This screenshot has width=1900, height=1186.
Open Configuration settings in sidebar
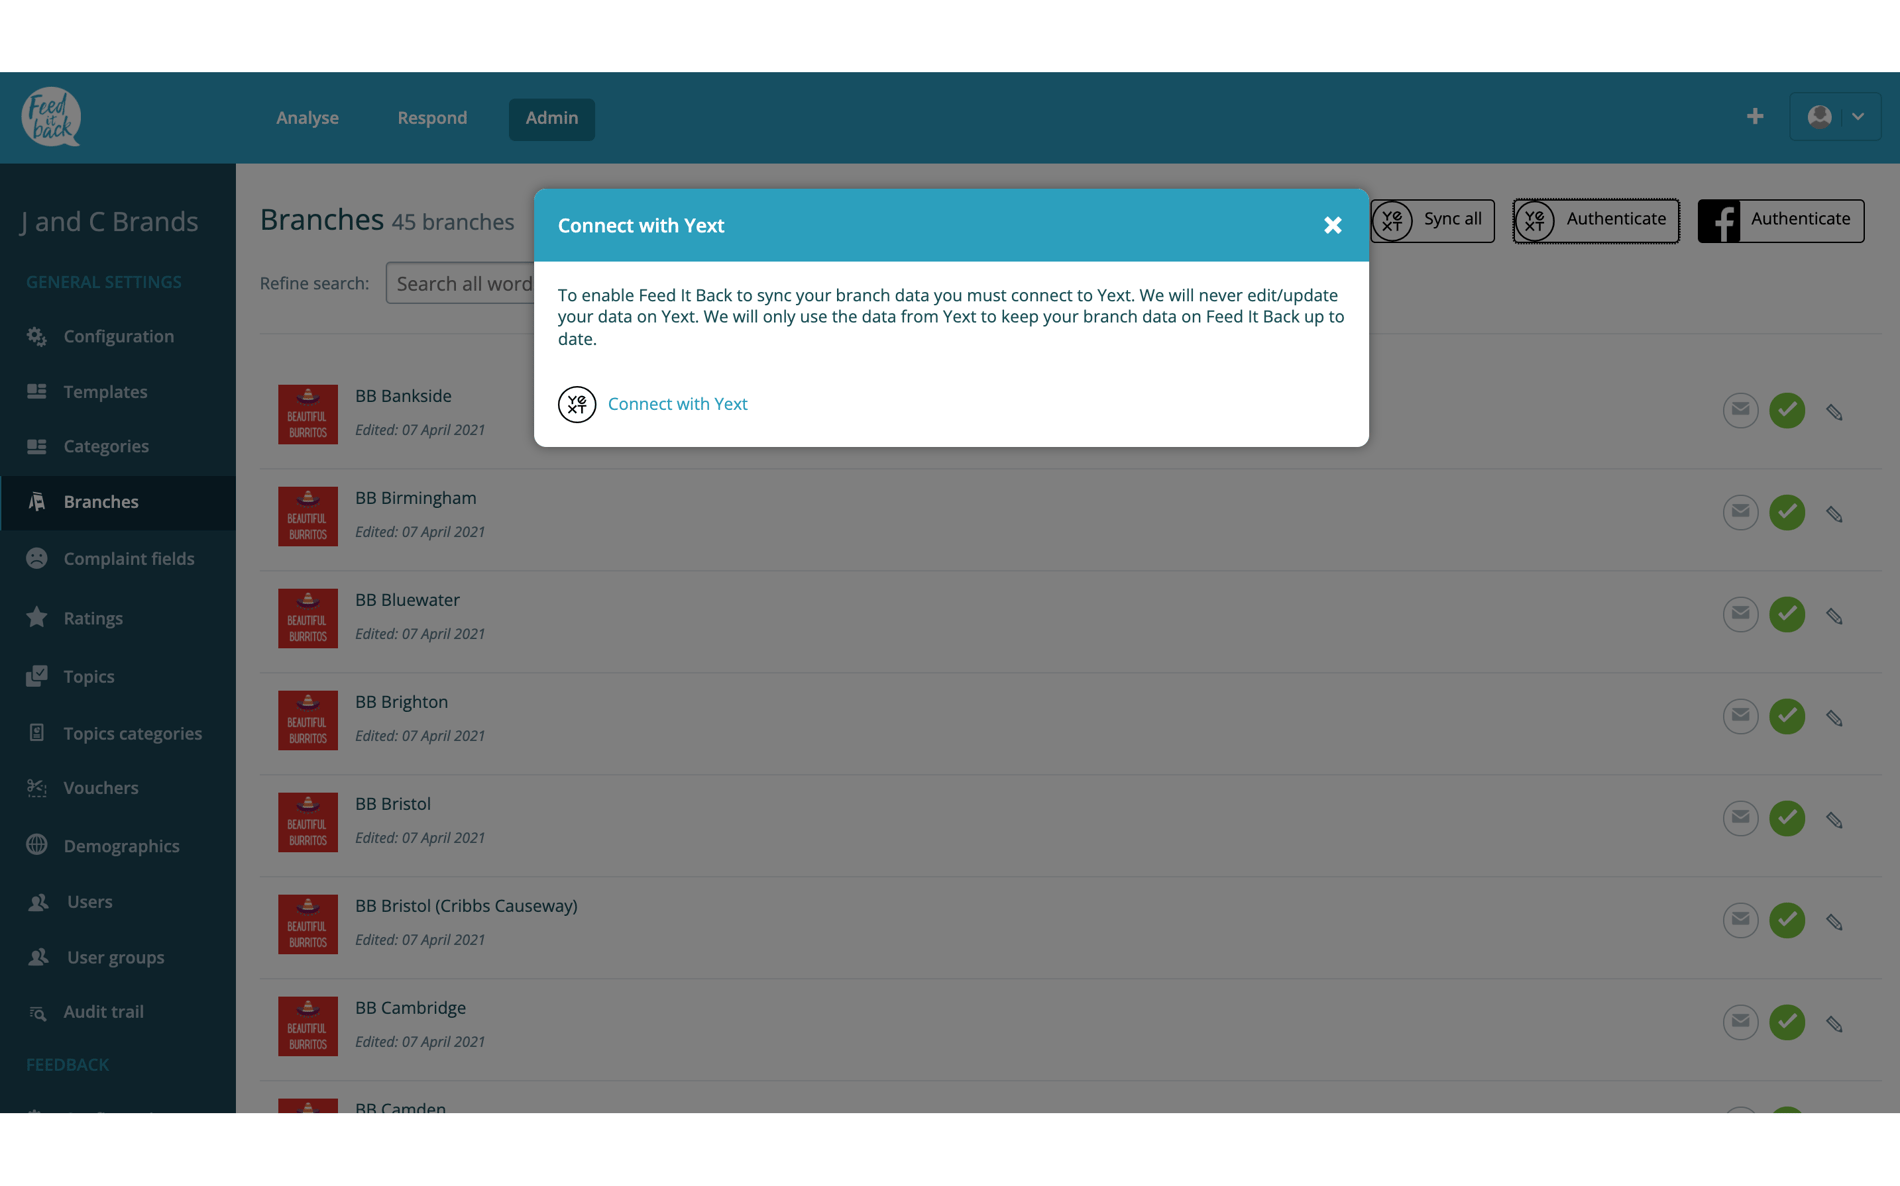[118, 337]
